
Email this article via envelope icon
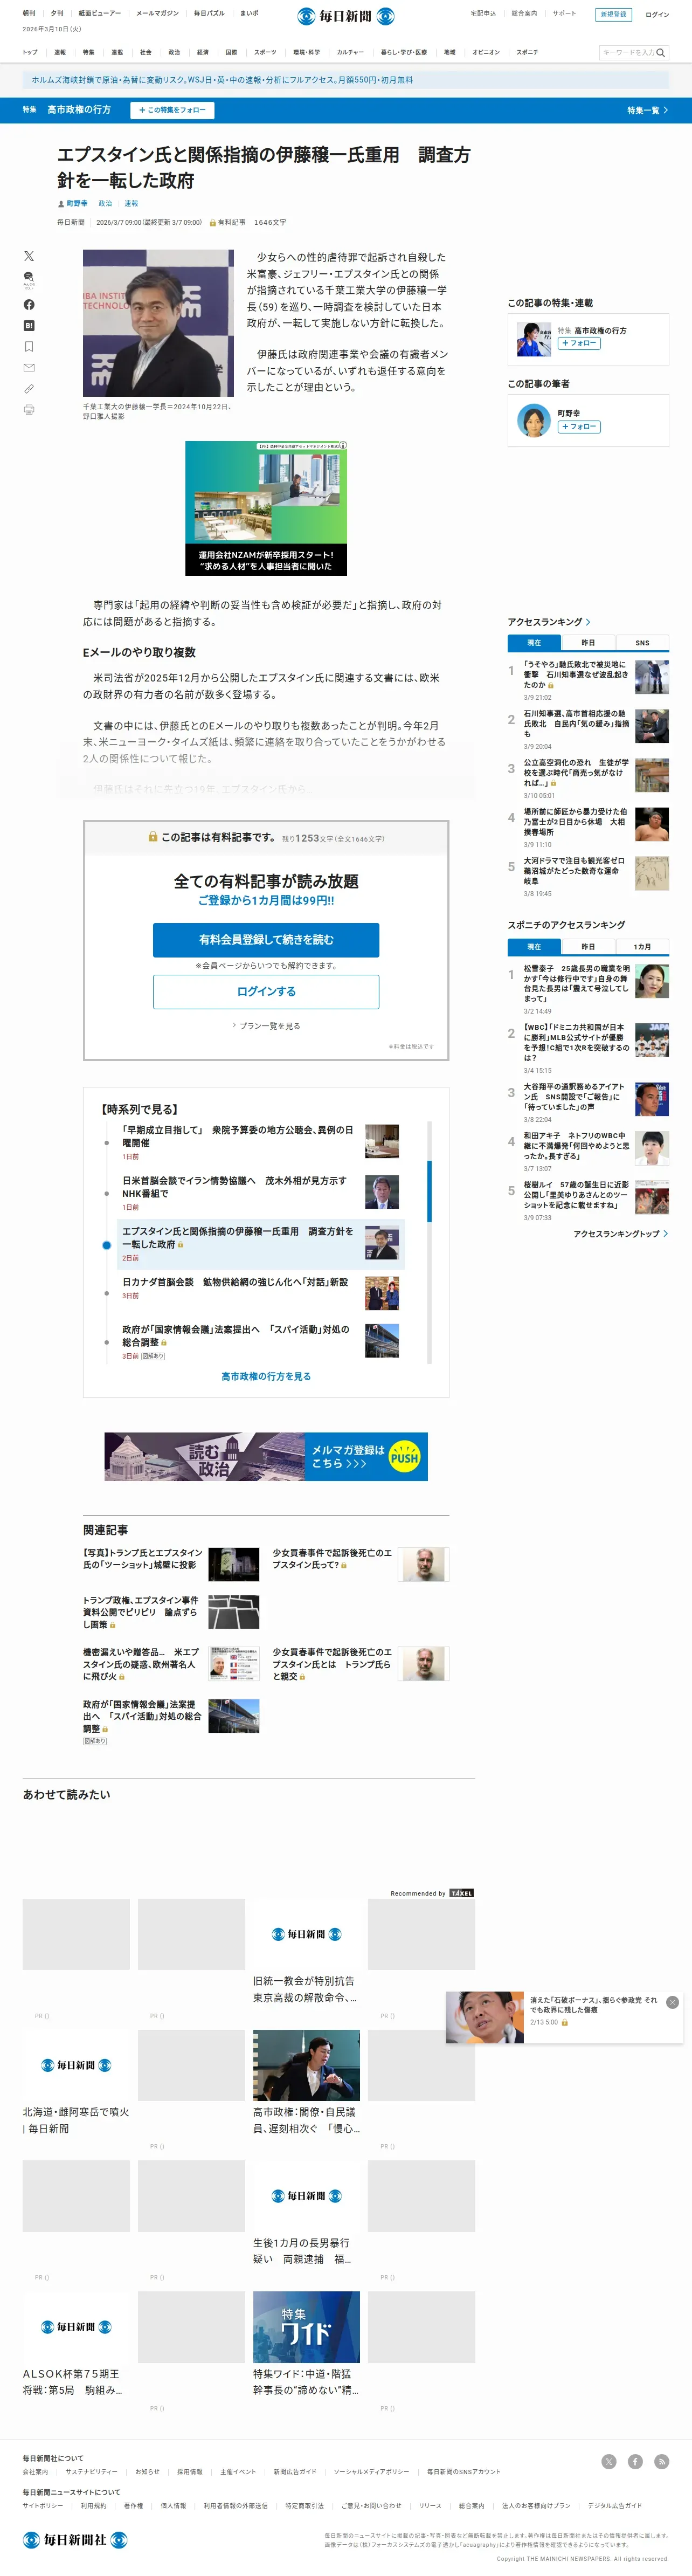point(28,367)
